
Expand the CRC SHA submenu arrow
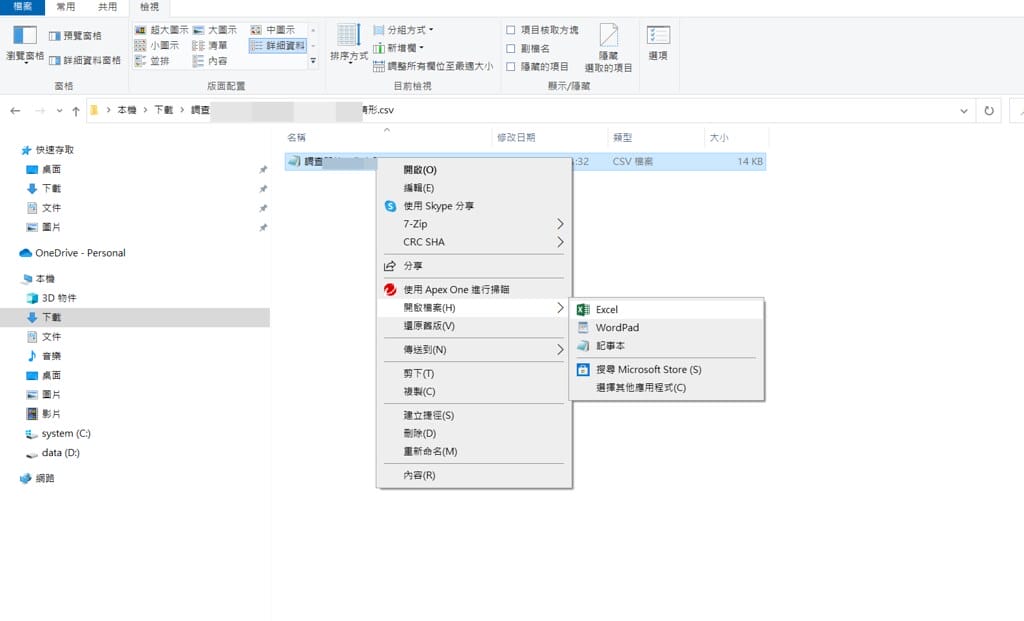[x=560, y=242]
